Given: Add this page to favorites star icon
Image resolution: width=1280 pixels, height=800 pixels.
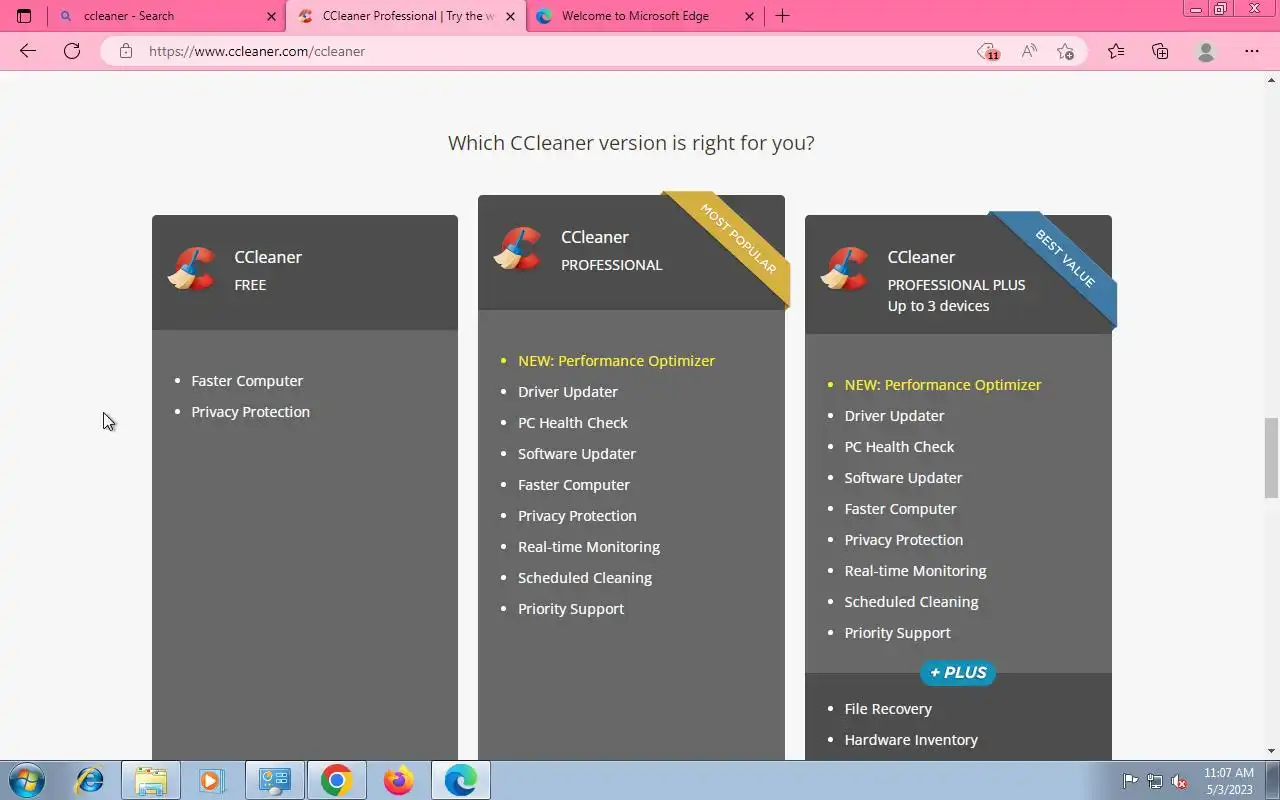Looking at the screenshot, I should [1066, 51].
